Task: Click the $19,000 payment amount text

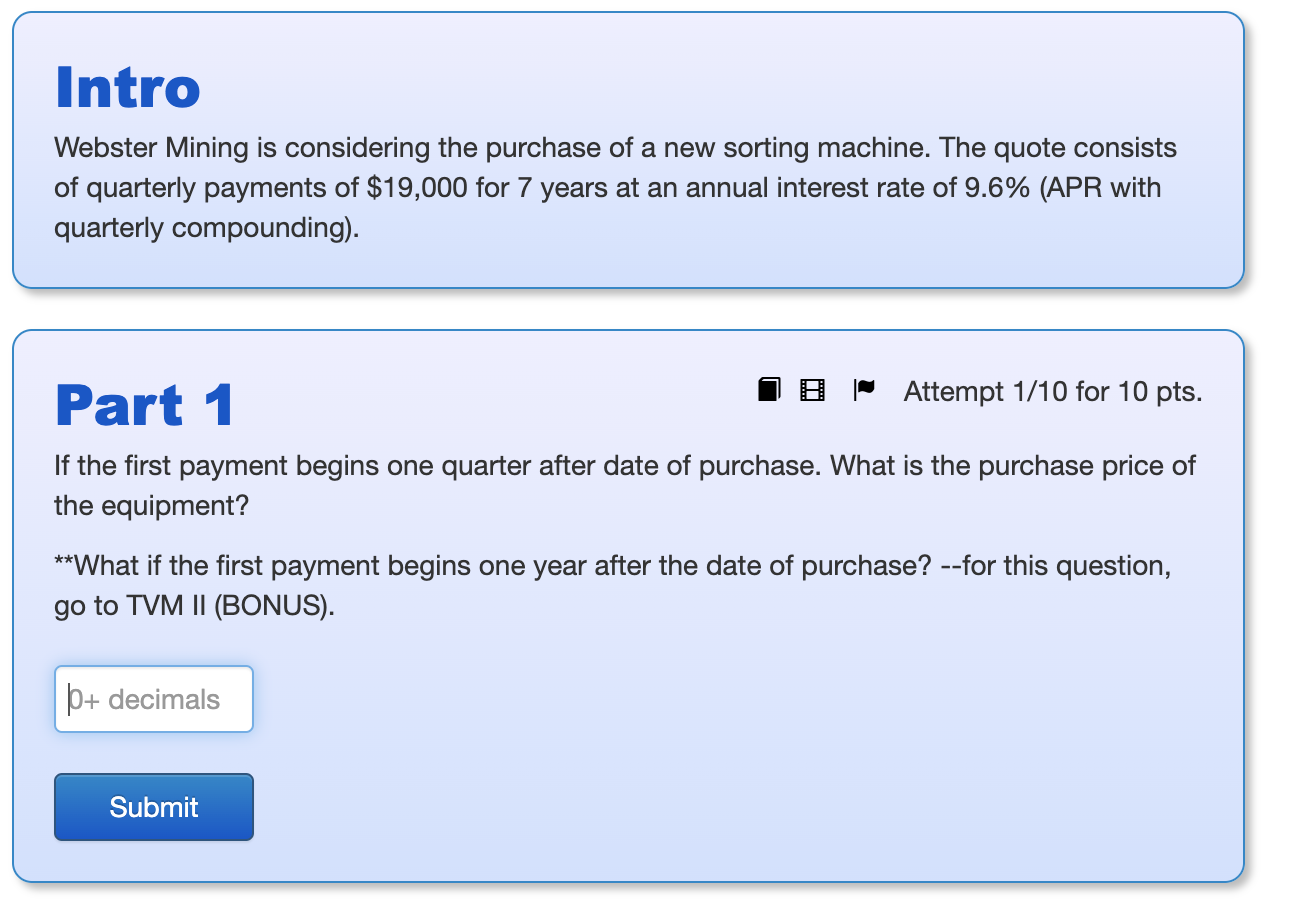Action: point(418,188)
